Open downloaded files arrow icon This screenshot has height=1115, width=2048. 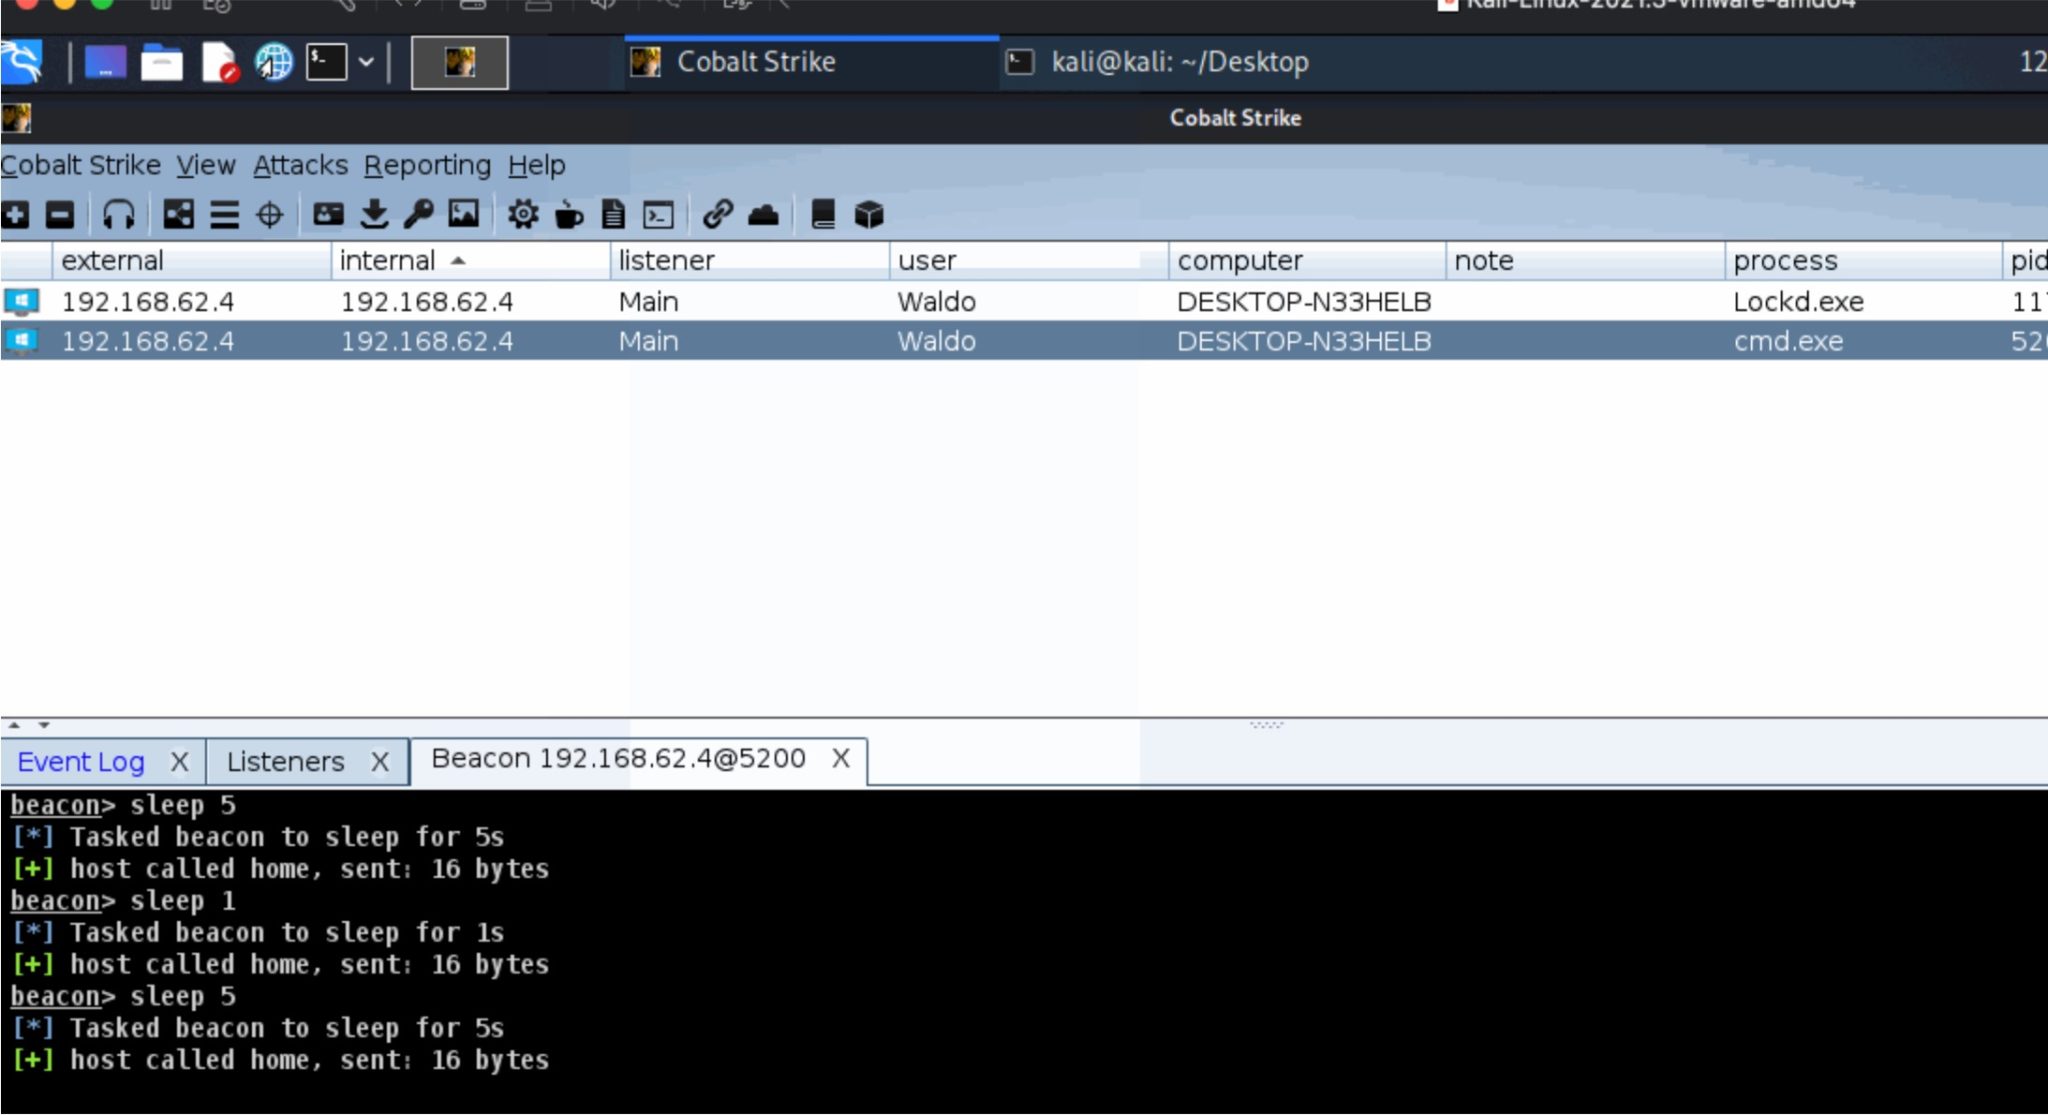click(374, 214)
